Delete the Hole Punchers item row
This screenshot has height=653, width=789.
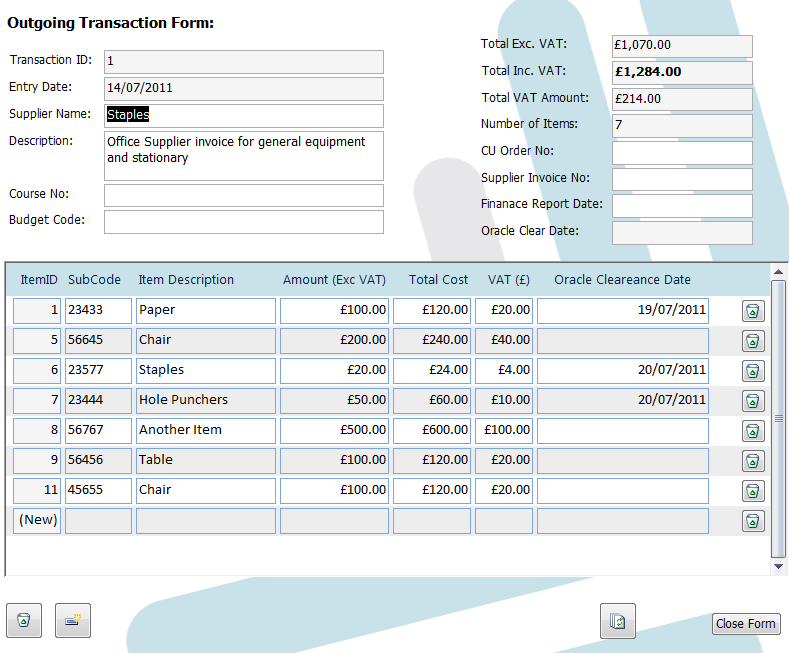[753, 401]
